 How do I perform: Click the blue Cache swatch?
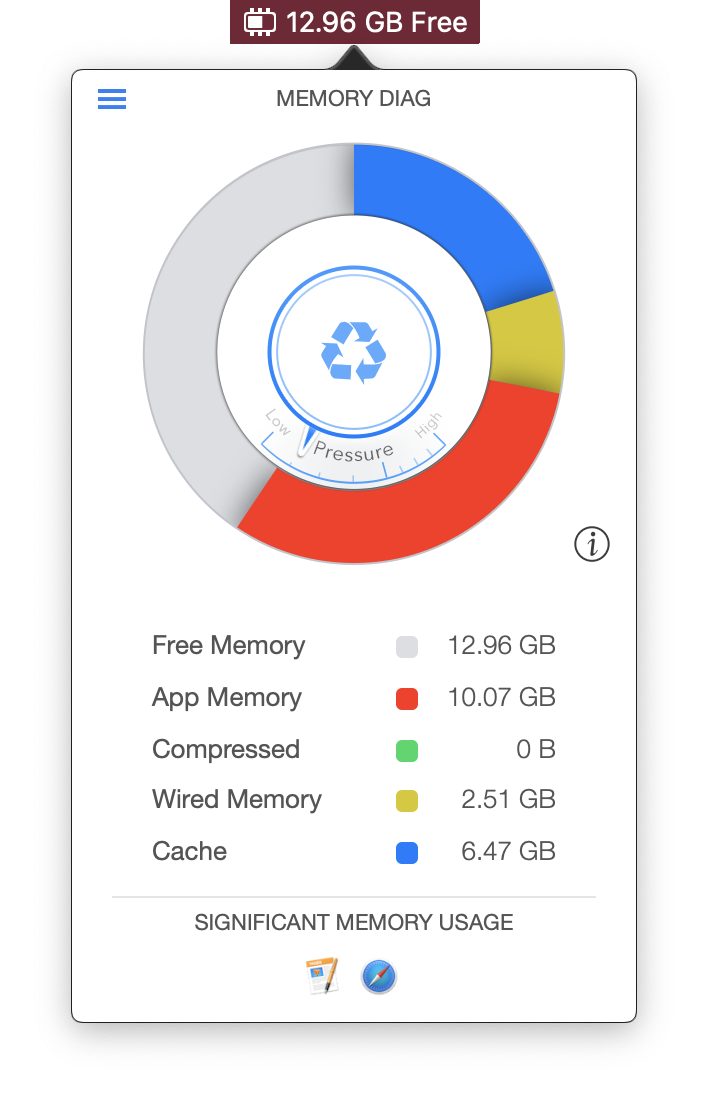pyautogui.click(x=407, y=852)
